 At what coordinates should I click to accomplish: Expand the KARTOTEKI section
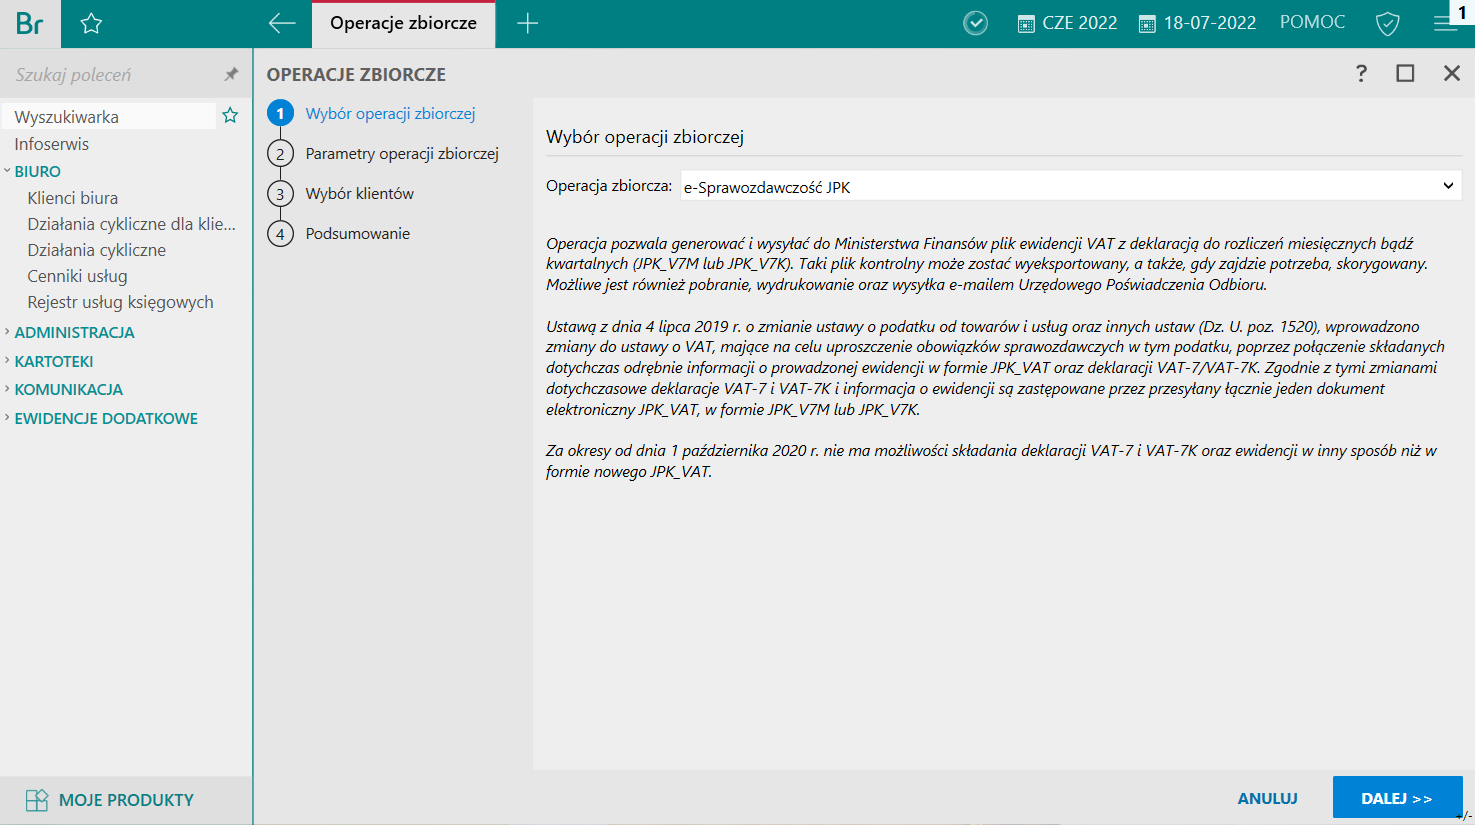54,361
